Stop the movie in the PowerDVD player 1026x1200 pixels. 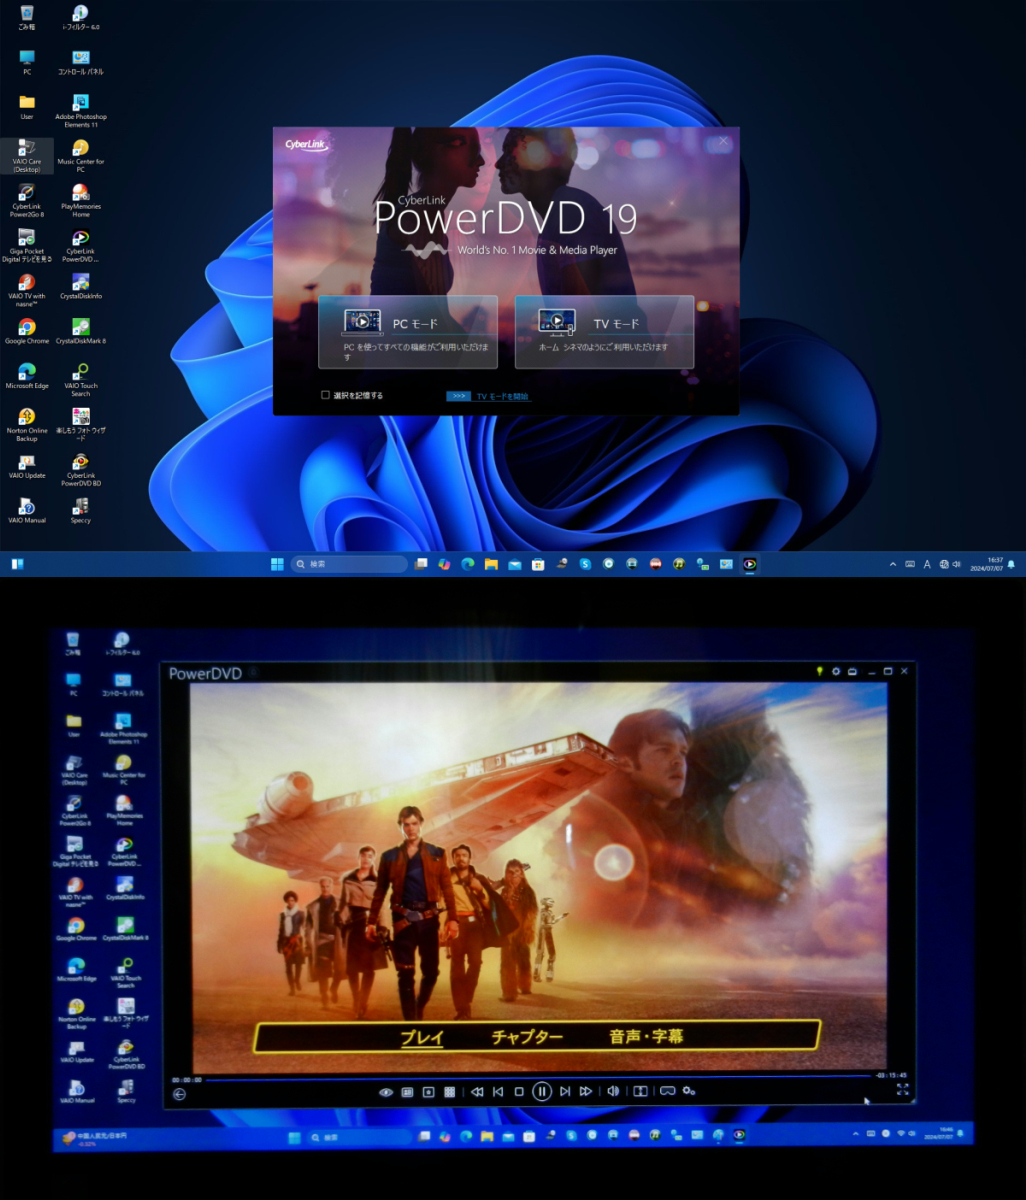coord(519,1091)
